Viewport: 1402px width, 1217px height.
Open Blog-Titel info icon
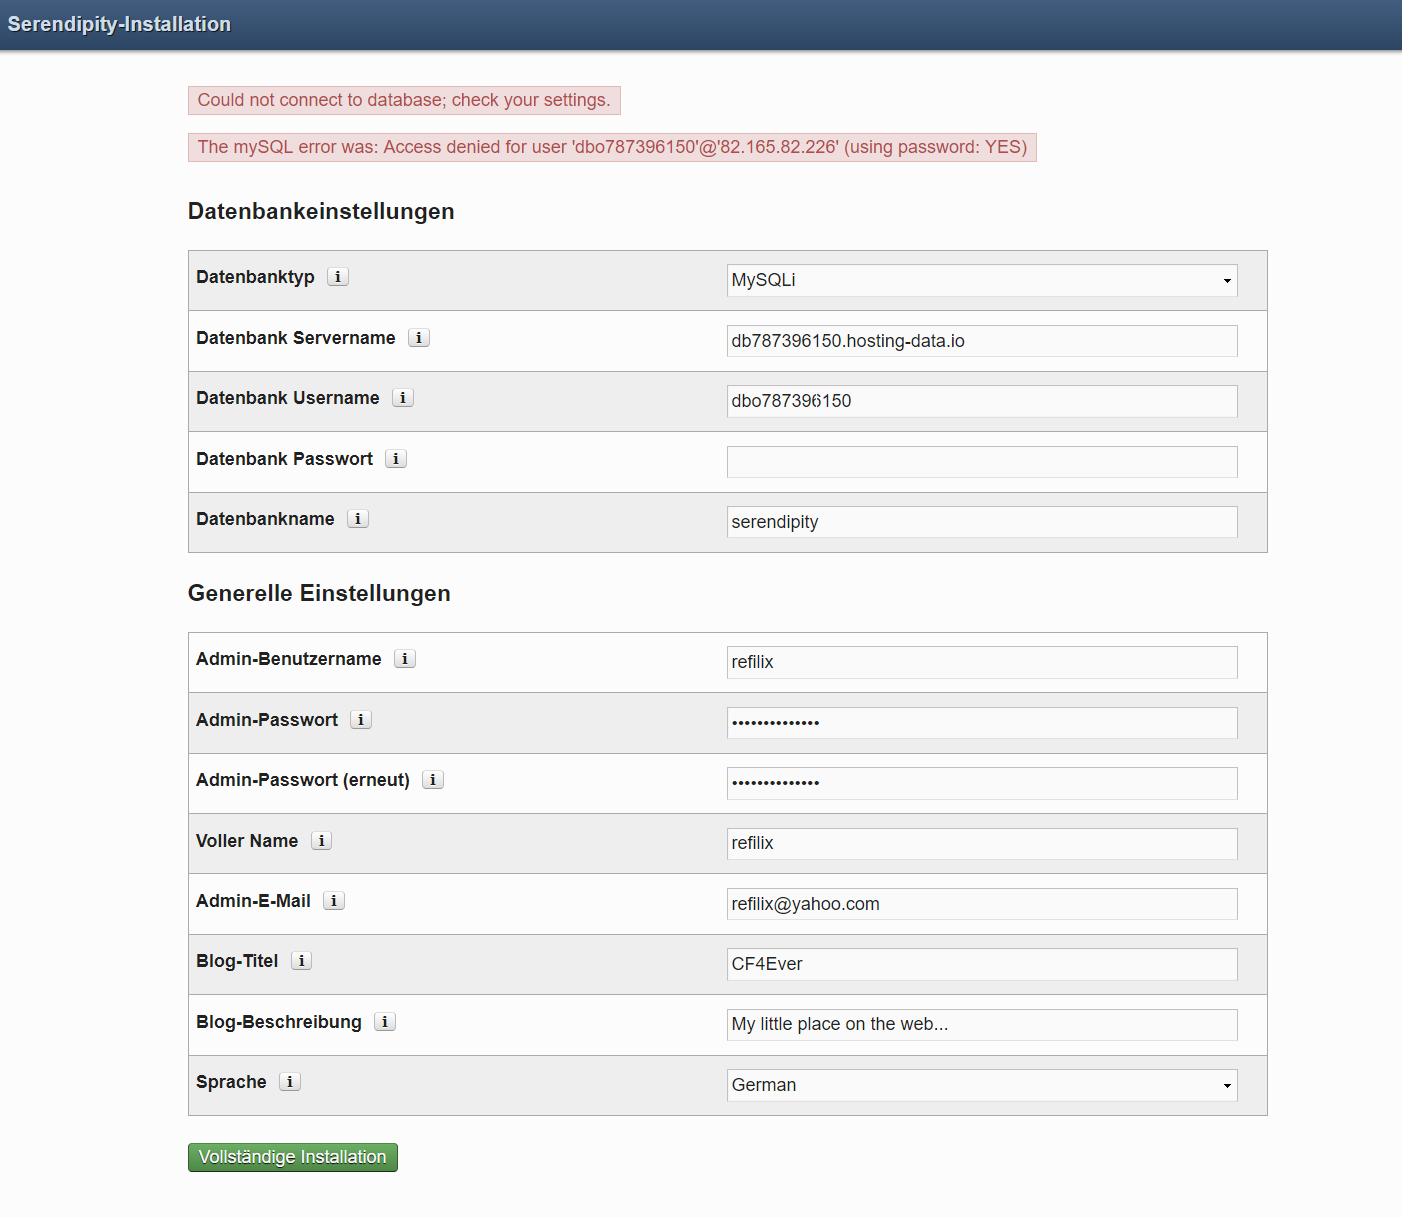[x=301, y=961]
